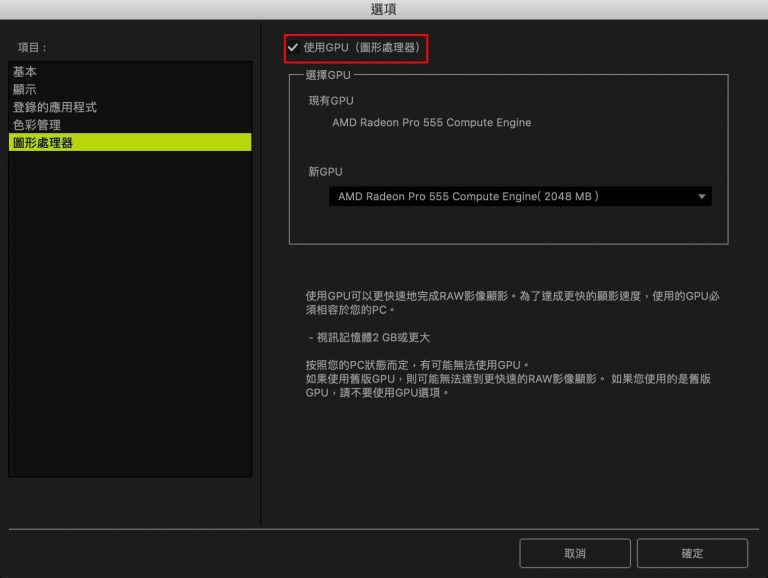Choose 登錄的應用程式 from the list
768x578 pixels.
tap(54, 107)
